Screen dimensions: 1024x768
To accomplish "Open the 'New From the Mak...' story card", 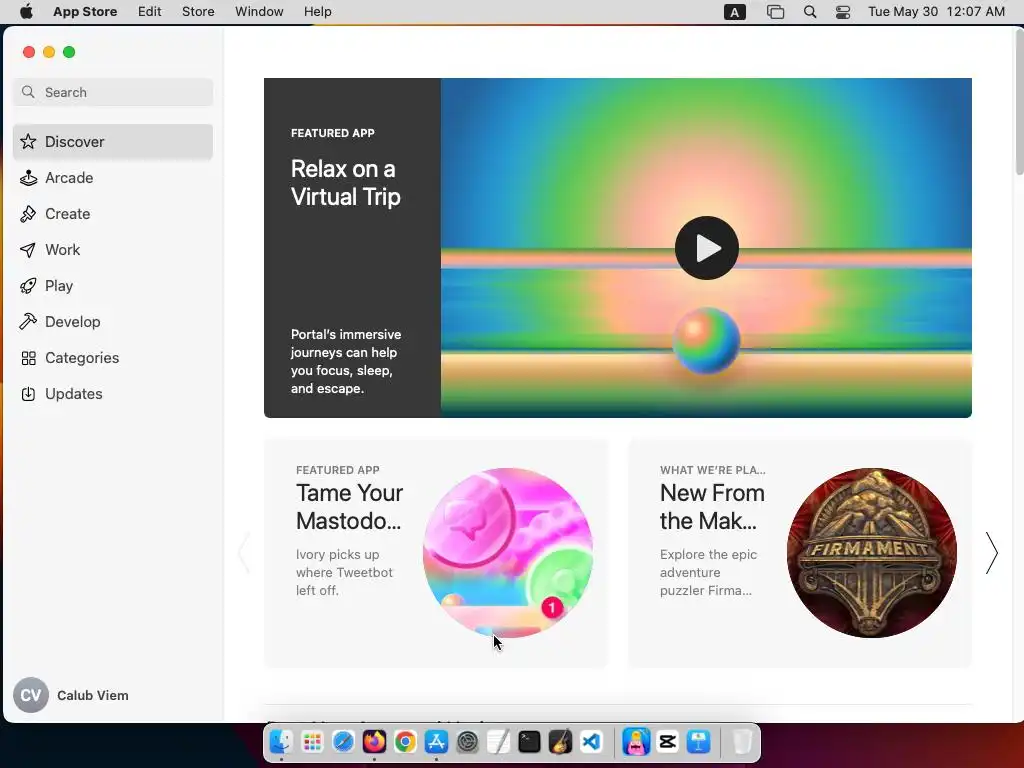I will pos(800,554).
